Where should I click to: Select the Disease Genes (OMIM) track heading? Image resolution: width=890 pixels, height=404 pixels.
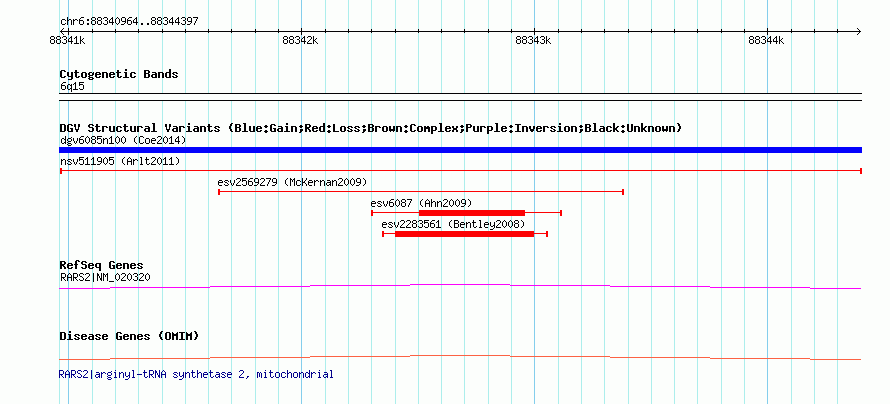click(x=129, y=336)
